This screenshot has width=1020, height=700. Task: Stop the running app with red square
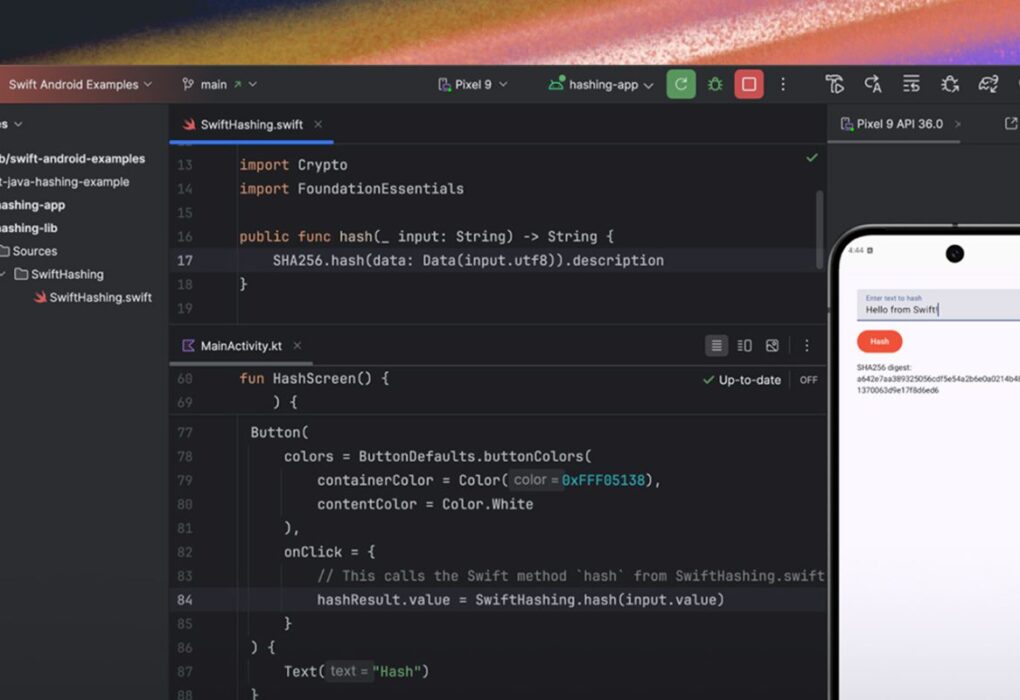point(749,85)
